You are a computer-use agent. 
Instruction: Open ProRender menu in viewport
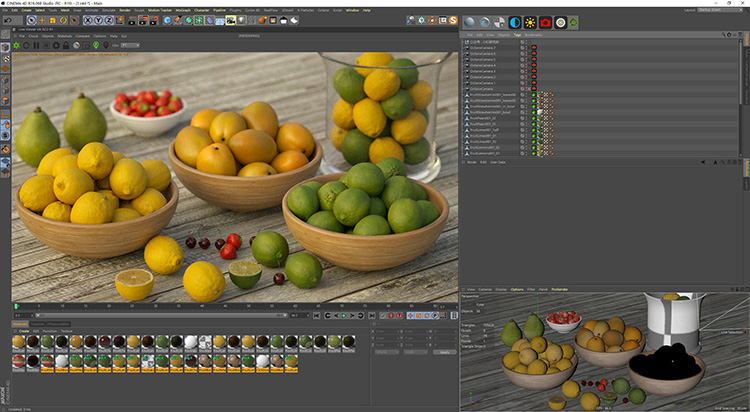tap(560, 290)
